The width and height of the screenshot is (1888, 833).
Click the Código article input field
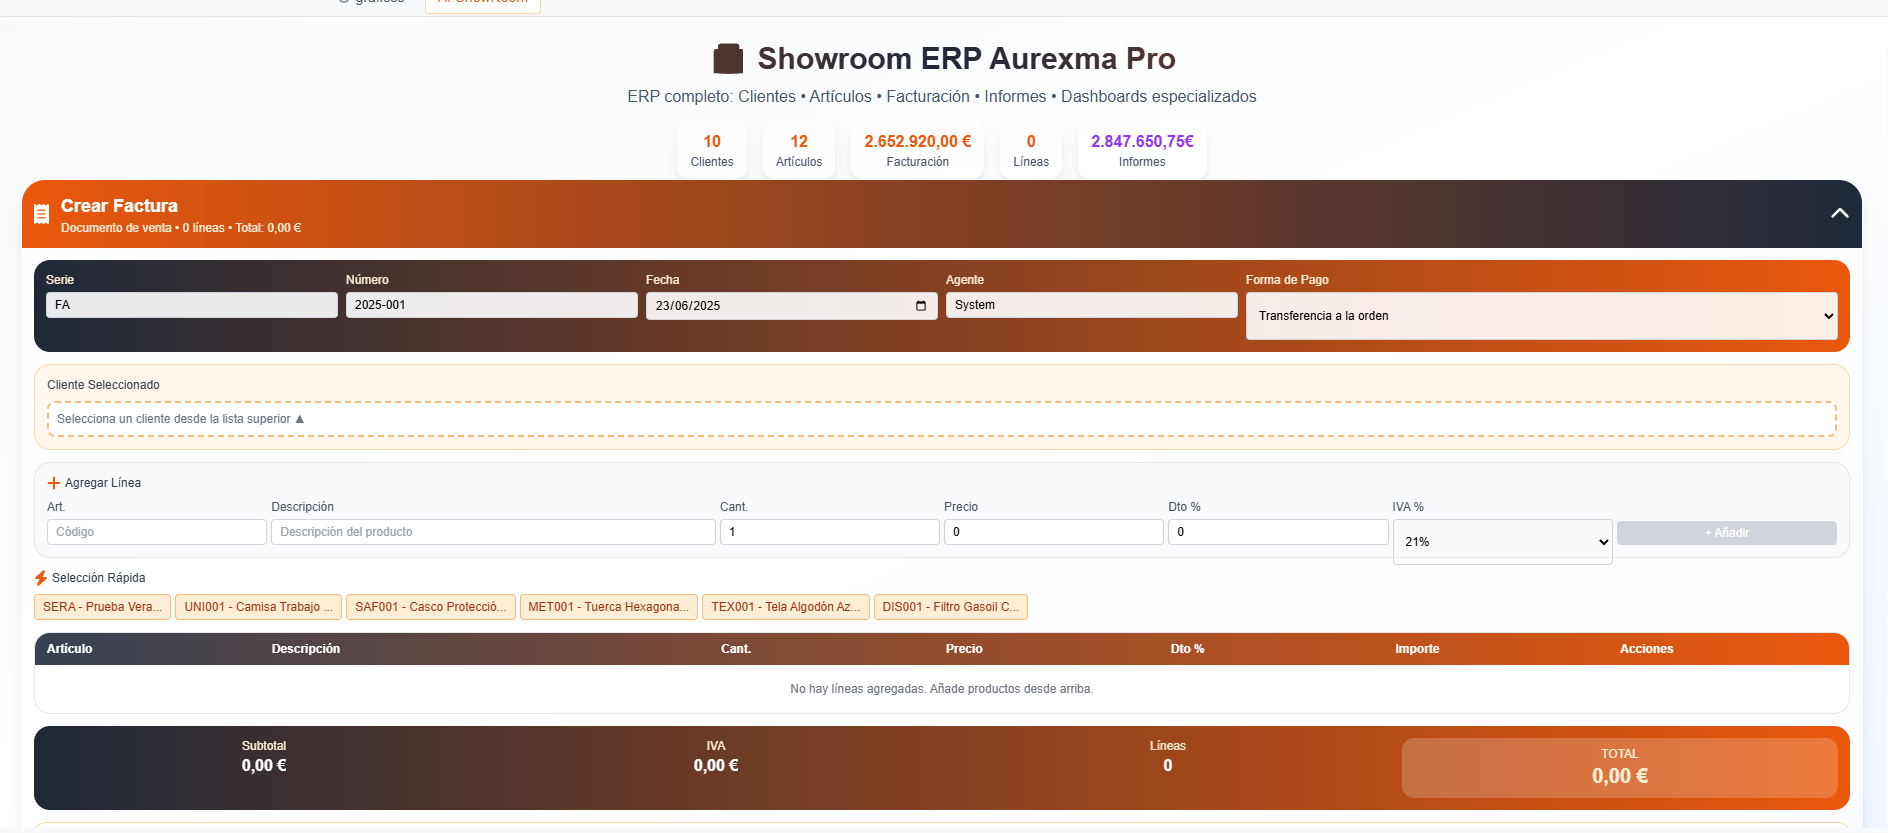pos(156,532)
